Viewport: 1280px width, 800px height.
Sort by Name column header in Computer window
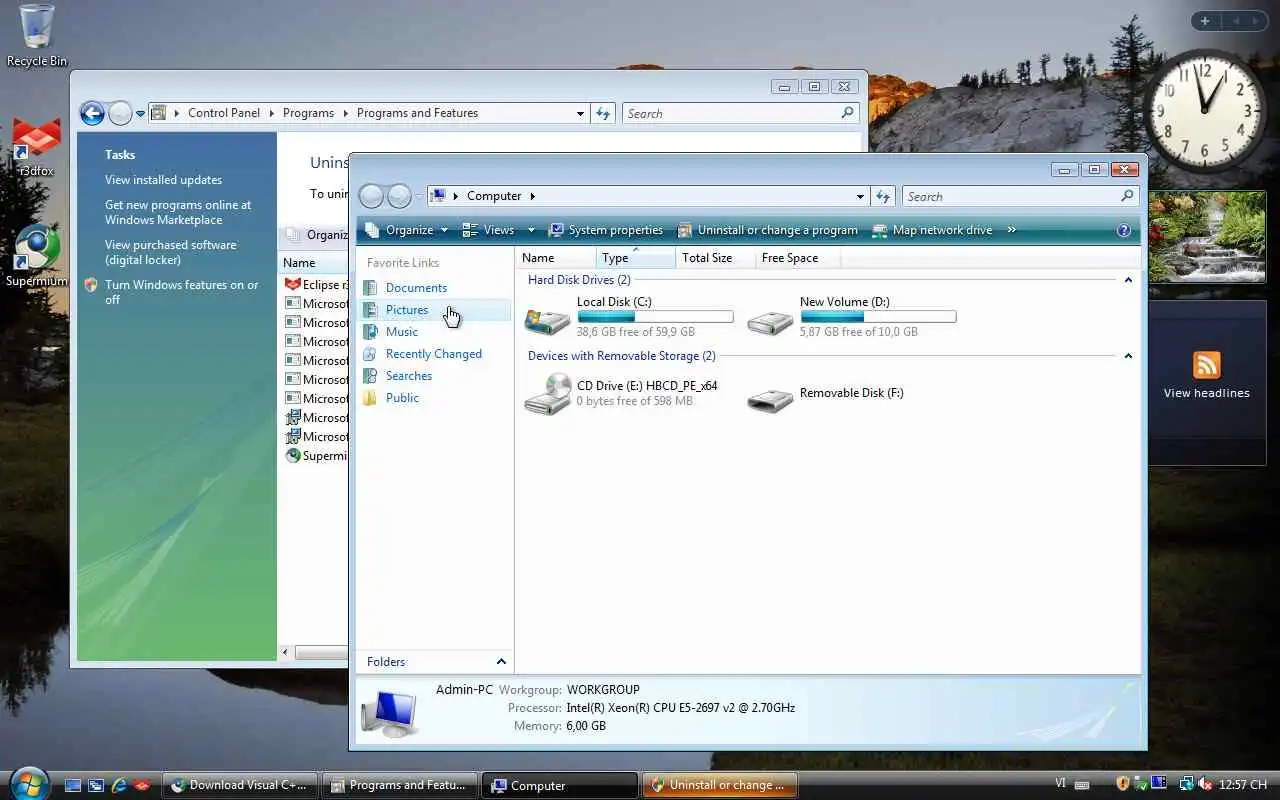556,258
